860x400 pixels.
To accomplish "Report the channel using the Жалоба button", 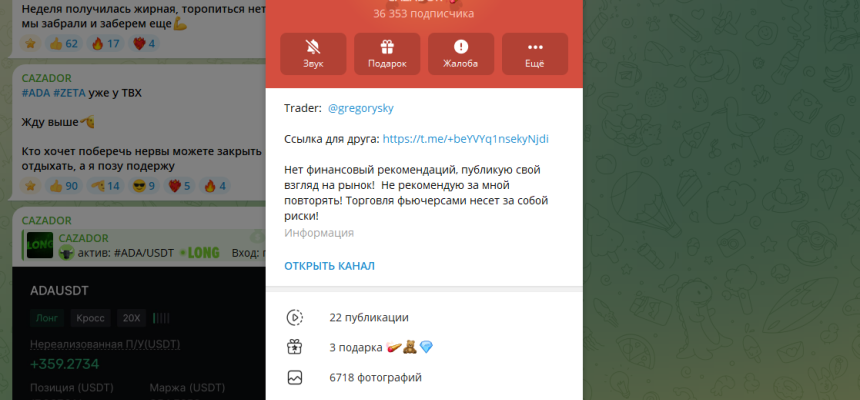I will click(460, 54).
